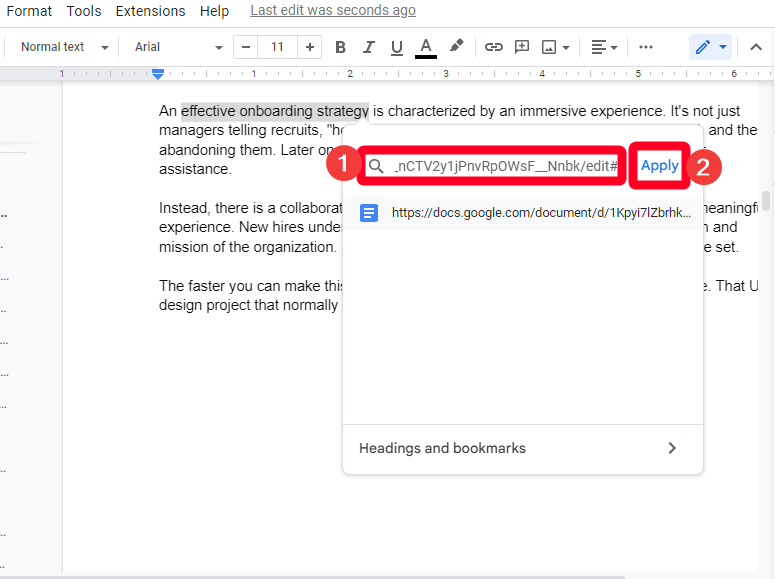Open the text alignment options
Image resolution: width=775 pixels, height=579 pixels.
click(x=604, y=47)
